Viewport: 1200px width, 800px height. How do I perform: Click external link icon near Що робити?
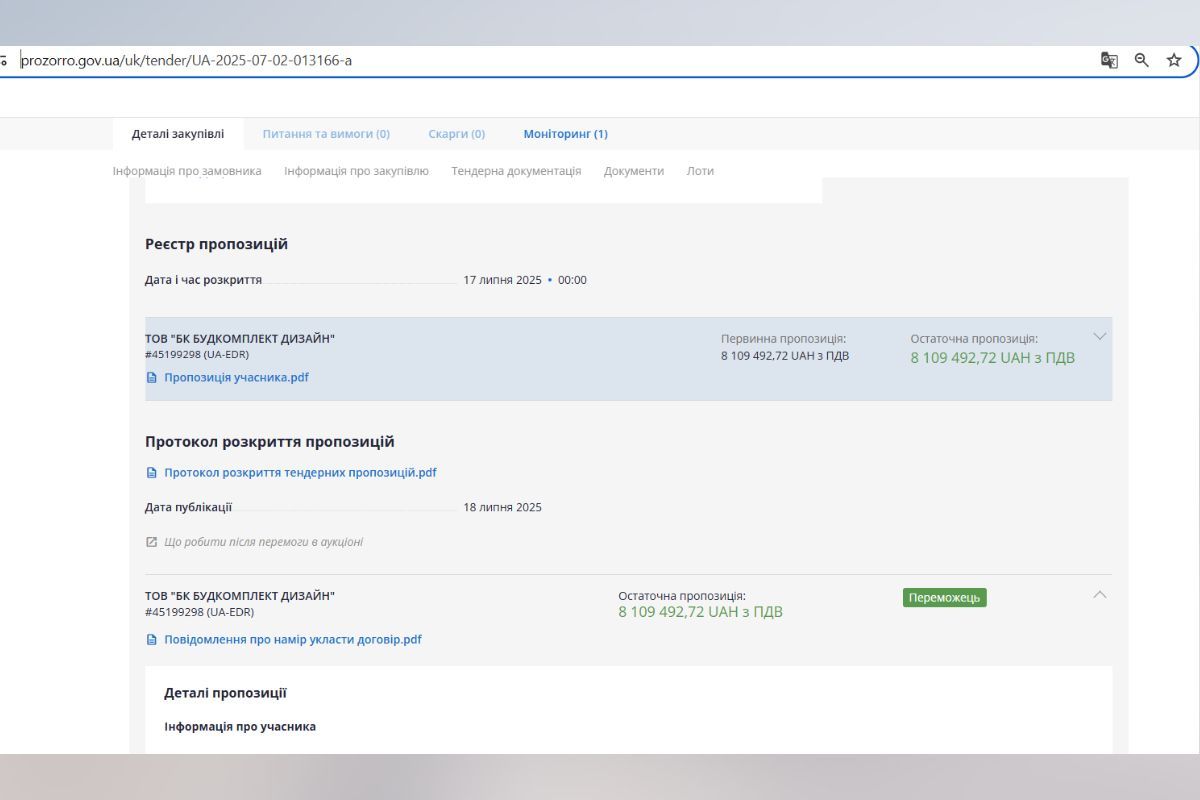click(152, 542)
